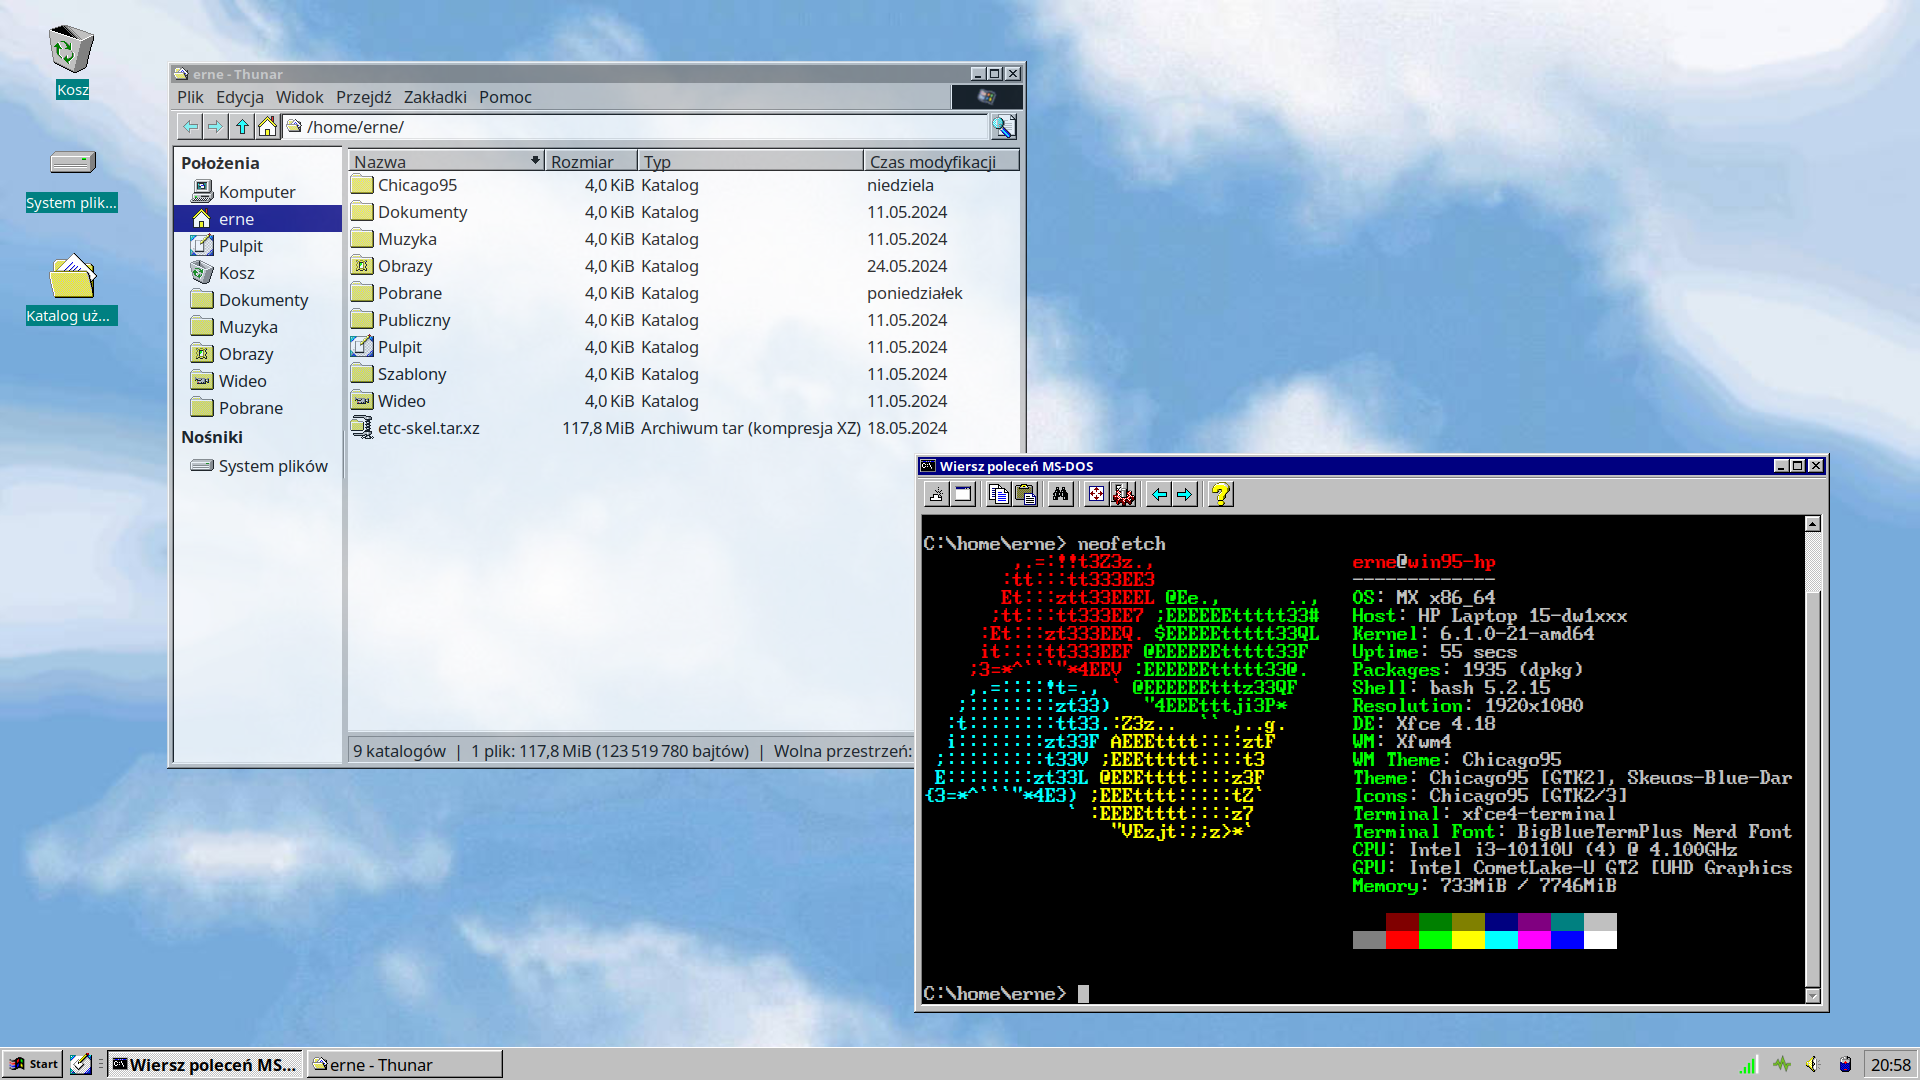Click the Wiersz poleceń MS... taskbar button
The width and height of the screenshot is (1920, 1080).
coord(204,1064)
